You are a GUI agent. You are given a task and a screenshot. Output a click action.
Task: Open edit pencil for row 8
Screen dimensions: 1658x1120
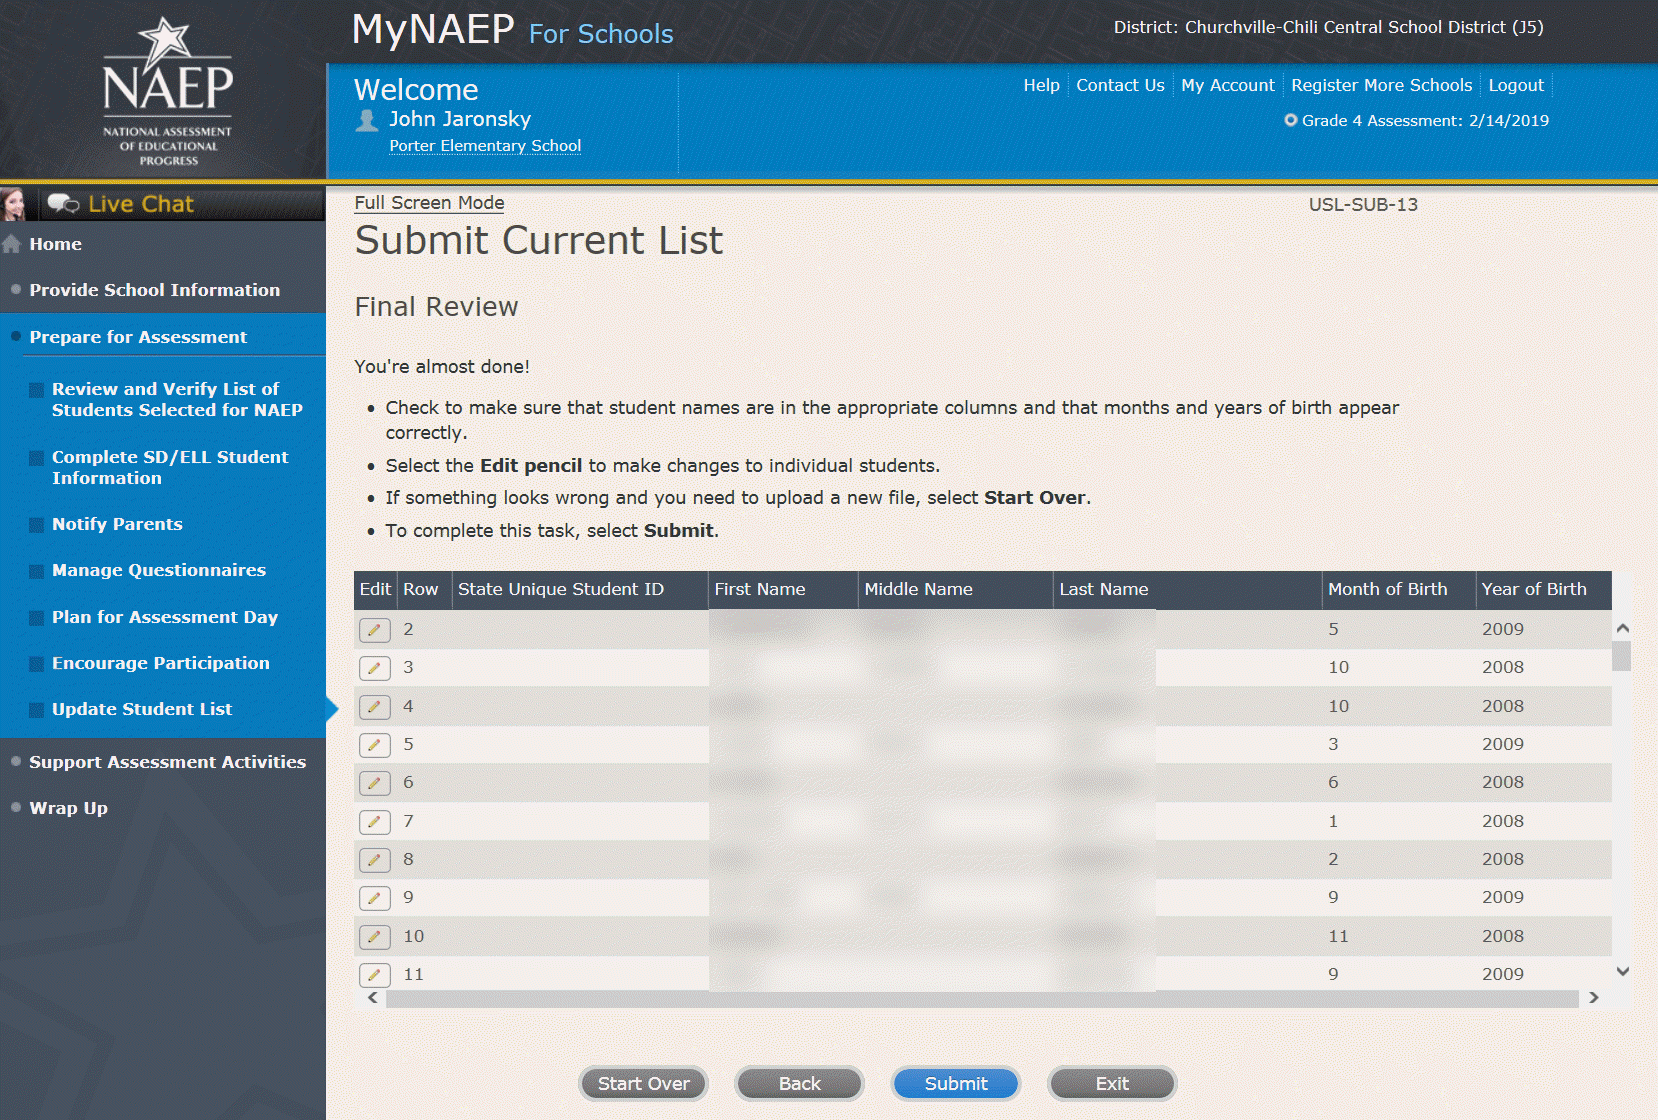pyautogui.click(x=374, y=860)
